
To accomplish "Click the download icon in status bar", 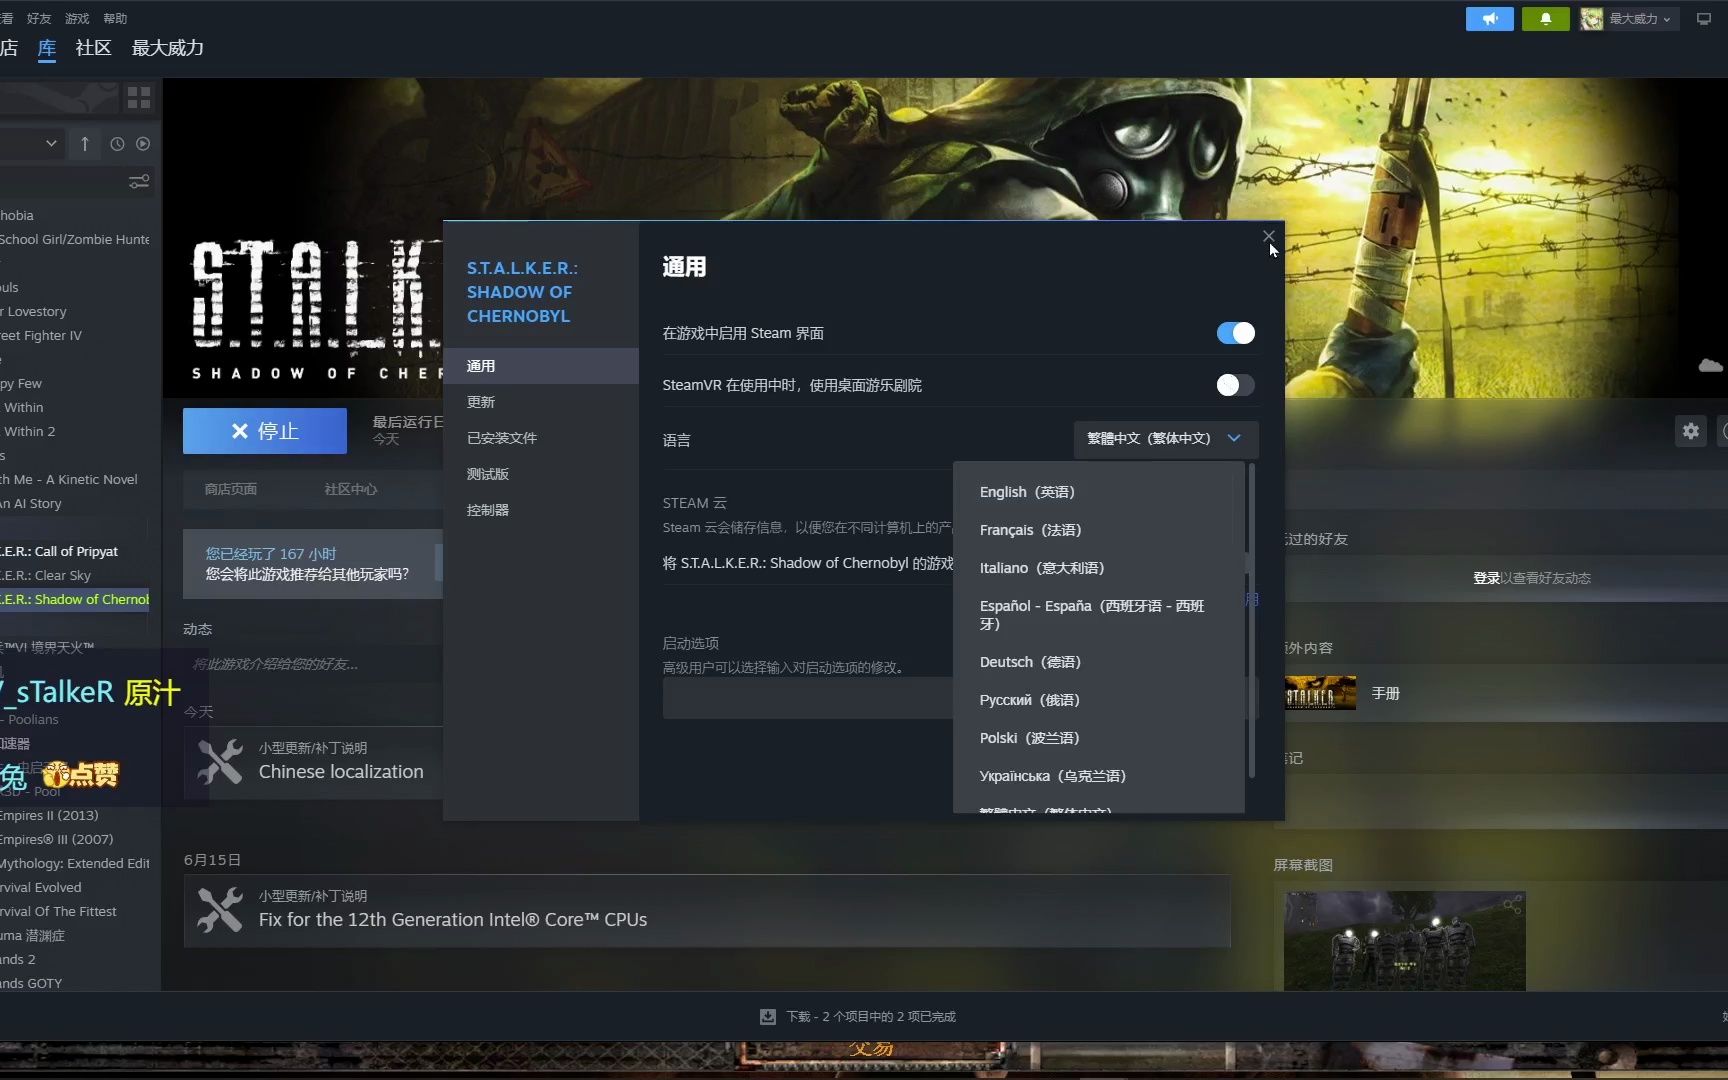I will [767, 1016].
